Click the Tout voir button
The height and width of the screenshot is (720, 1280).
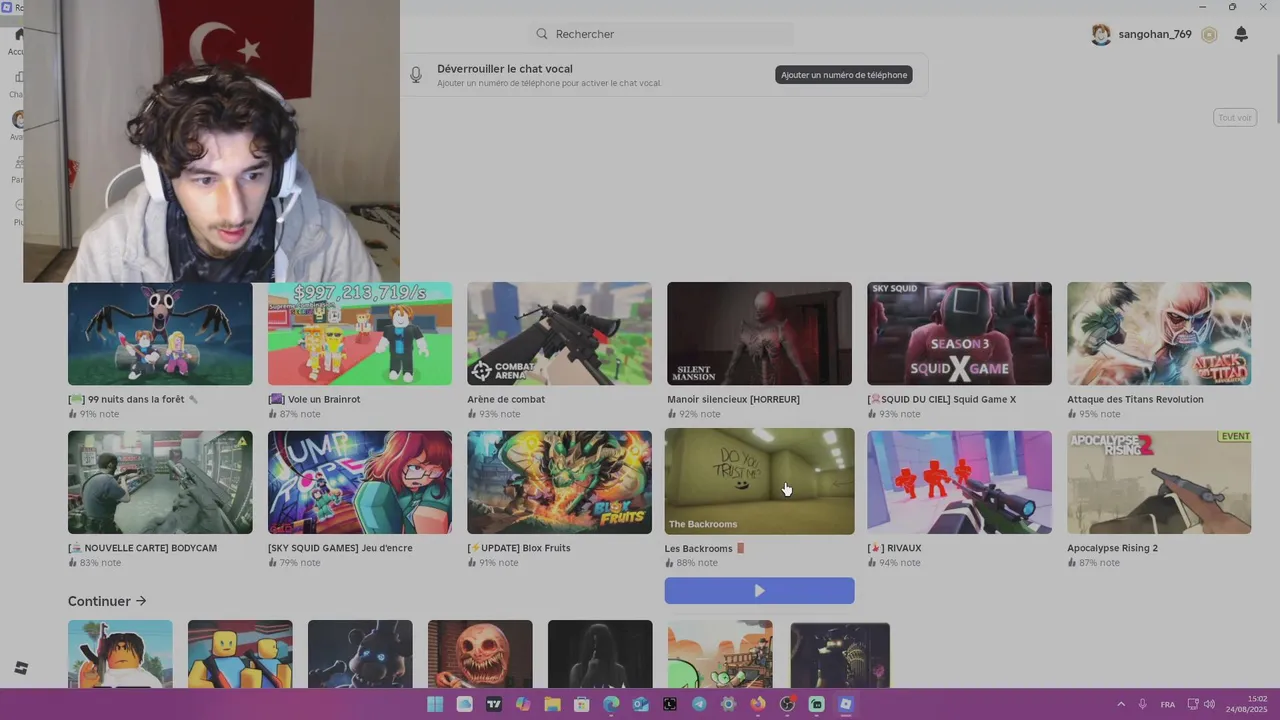point(1235,118)
